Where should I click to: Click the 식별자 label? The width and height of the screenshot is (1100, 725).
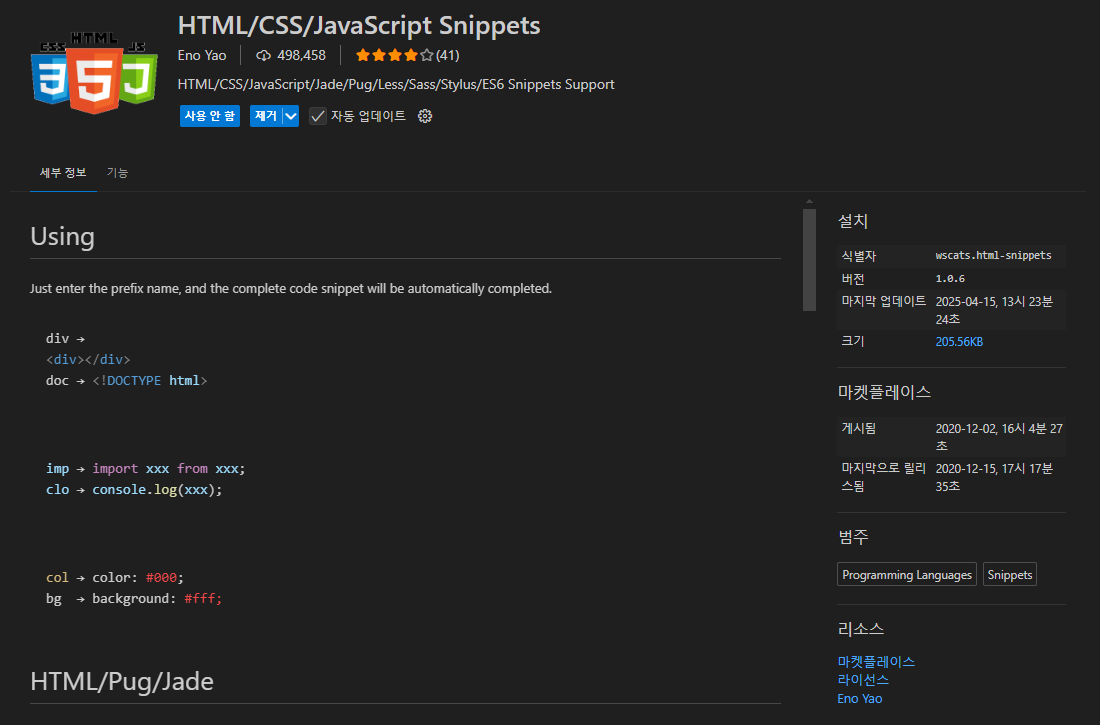[x=859, y=256]
